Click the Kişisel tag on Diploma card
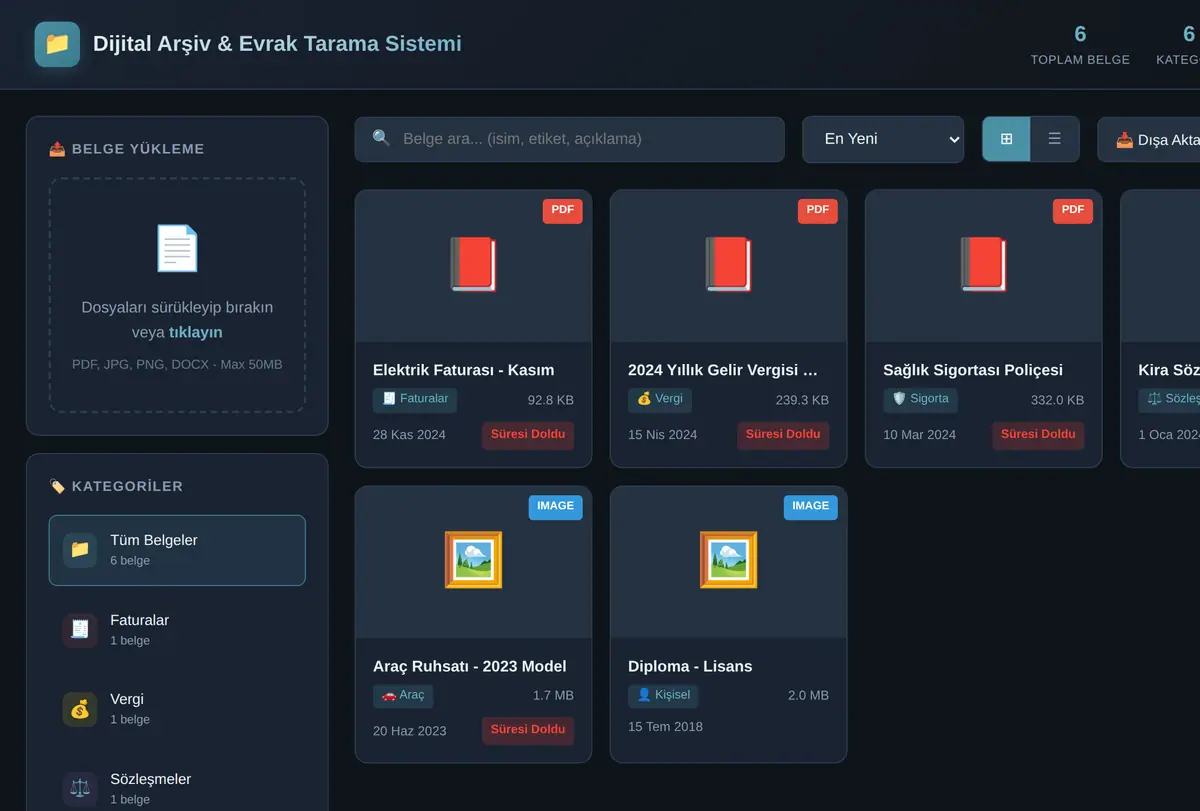Image resolution: width=1200 pixels, height=811 pixels. pyautogui.click(x=663, y=695)
